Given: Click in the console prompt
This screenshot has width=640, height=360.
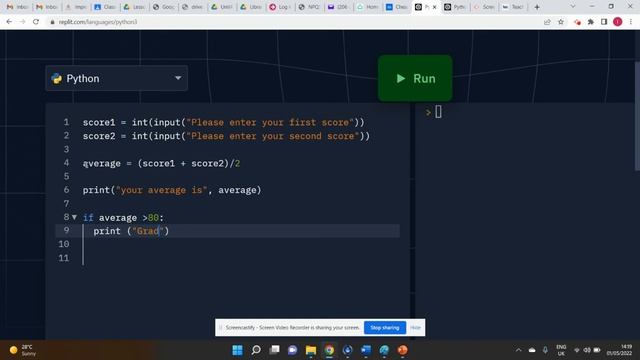Looking at the screenshot, I should tap(438, 112).
